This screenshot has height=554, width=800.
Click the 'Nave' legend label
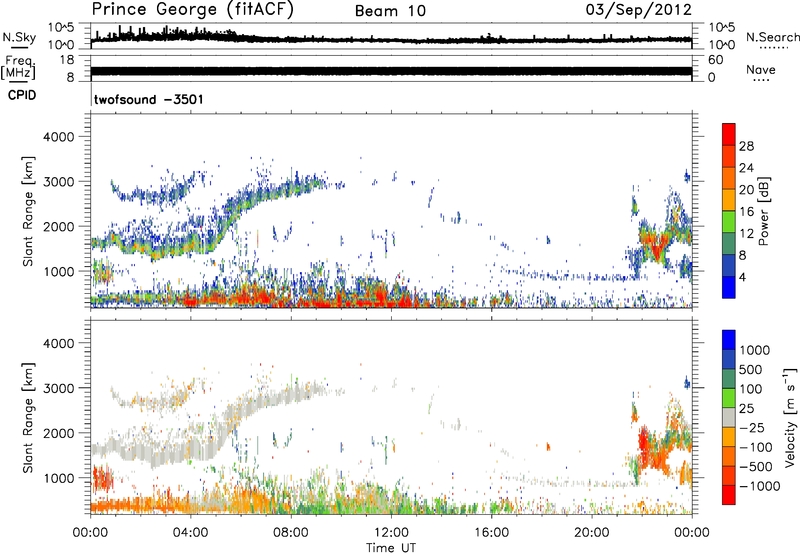pyautogui.click(x=760, y=69)
